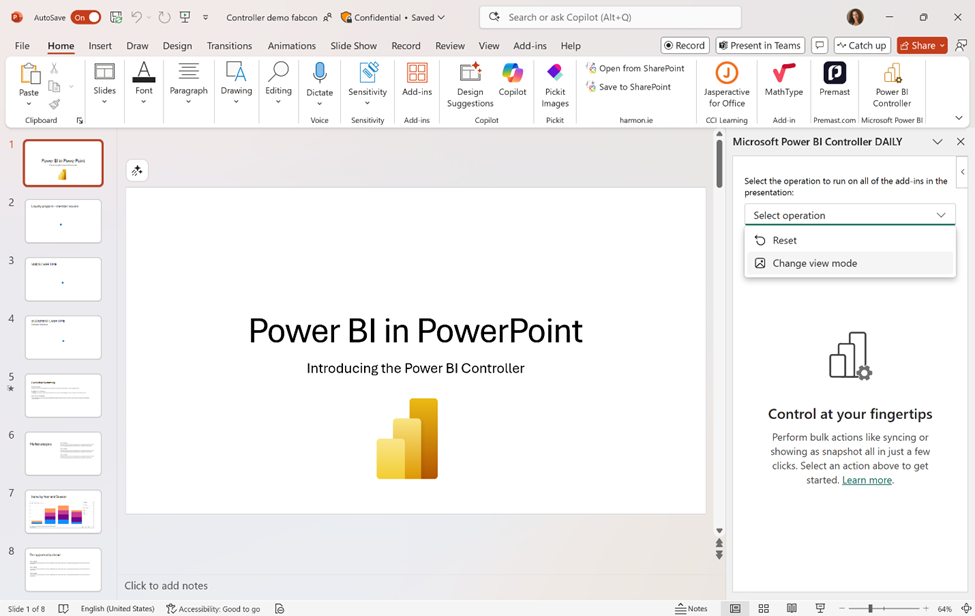Click the Learn more link

pyautogui.click(x=866, y=480)
